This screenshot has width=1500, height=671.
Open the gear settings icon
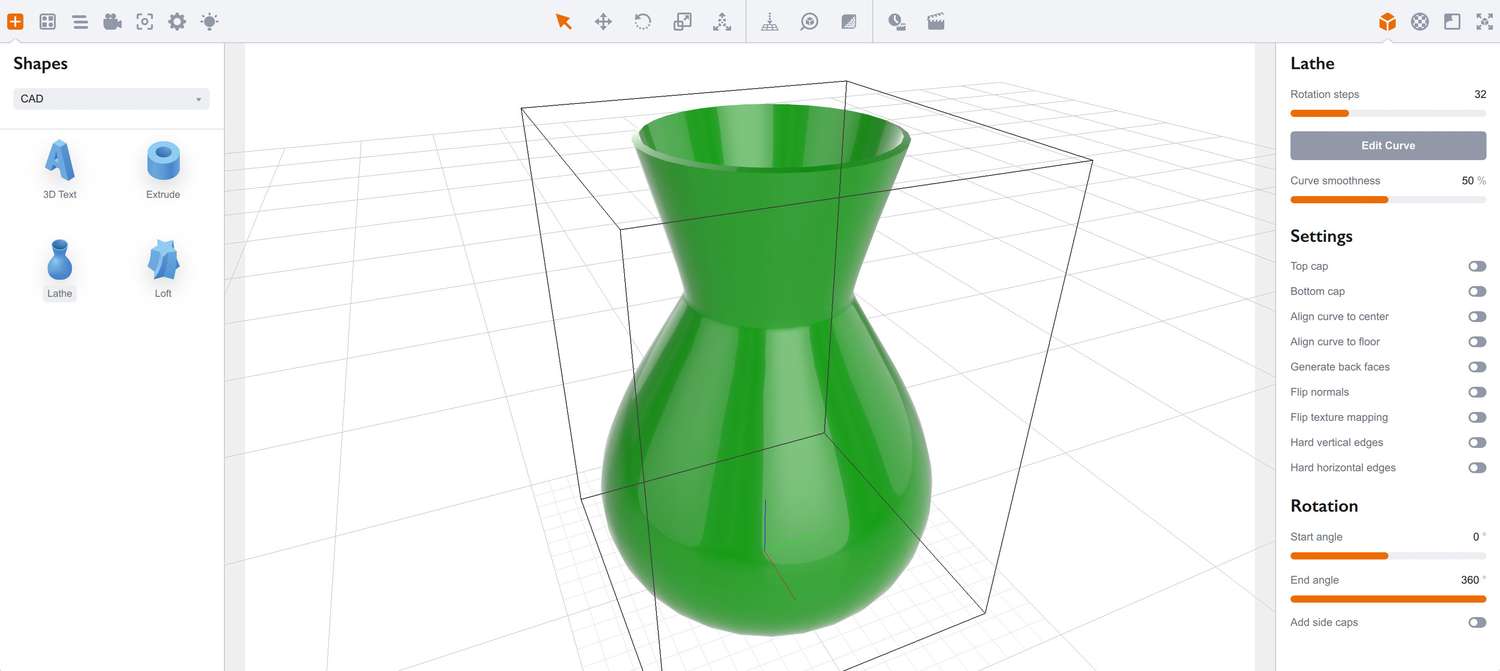click(x=177, y=21)
